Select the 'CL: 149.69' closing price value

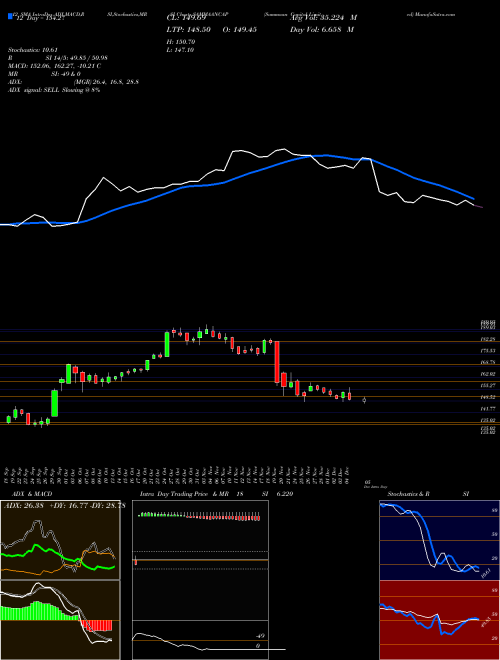pos(186,18)
